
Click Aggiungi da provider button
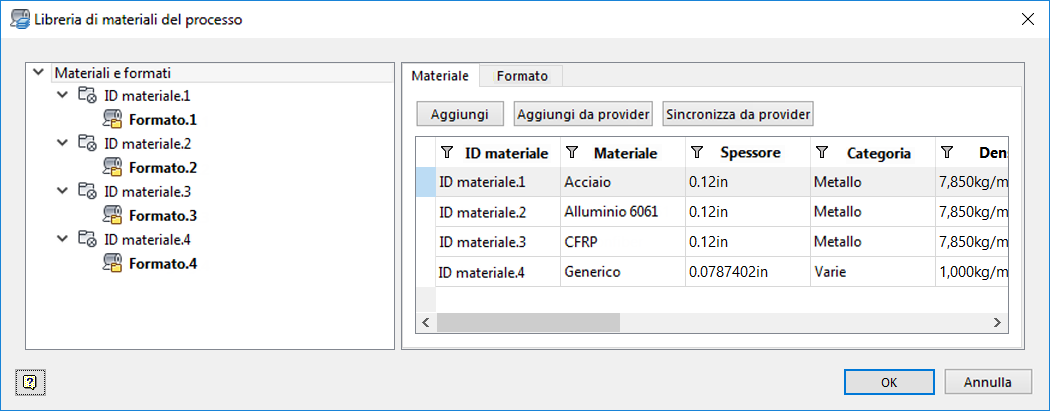coord(584,114)
